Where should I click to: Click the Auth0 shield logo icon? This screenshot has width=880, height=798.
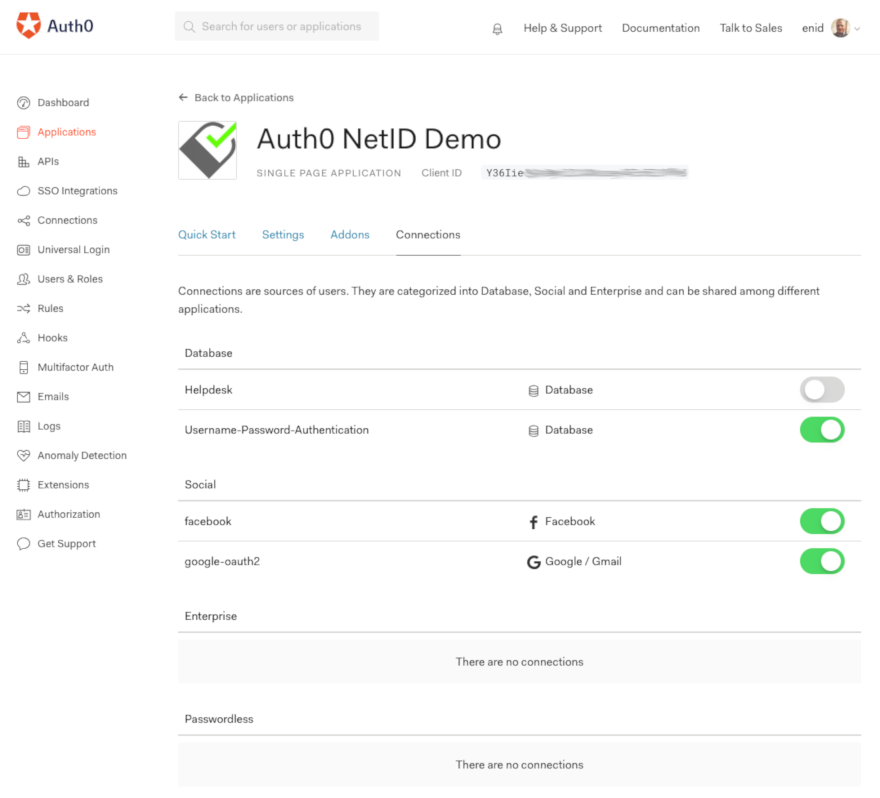28,25
